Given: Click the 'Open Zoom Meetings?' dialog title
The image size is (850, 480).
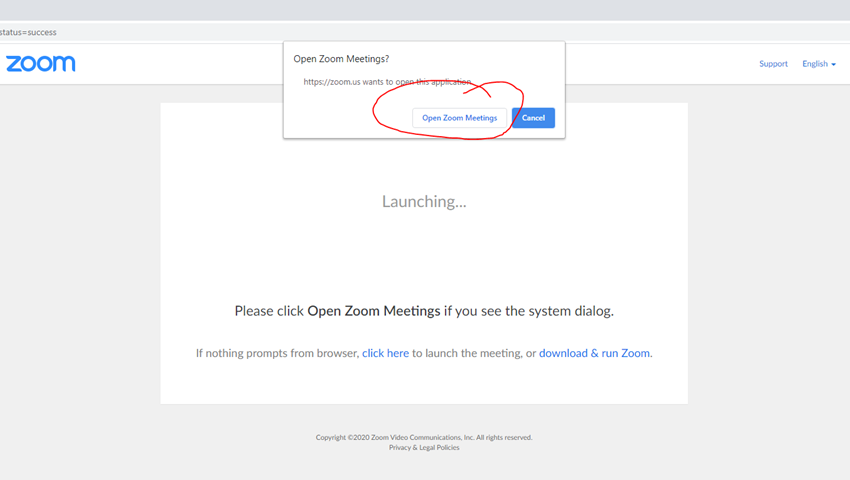Looking at the screenshot, I should click(x=341, y=59).
